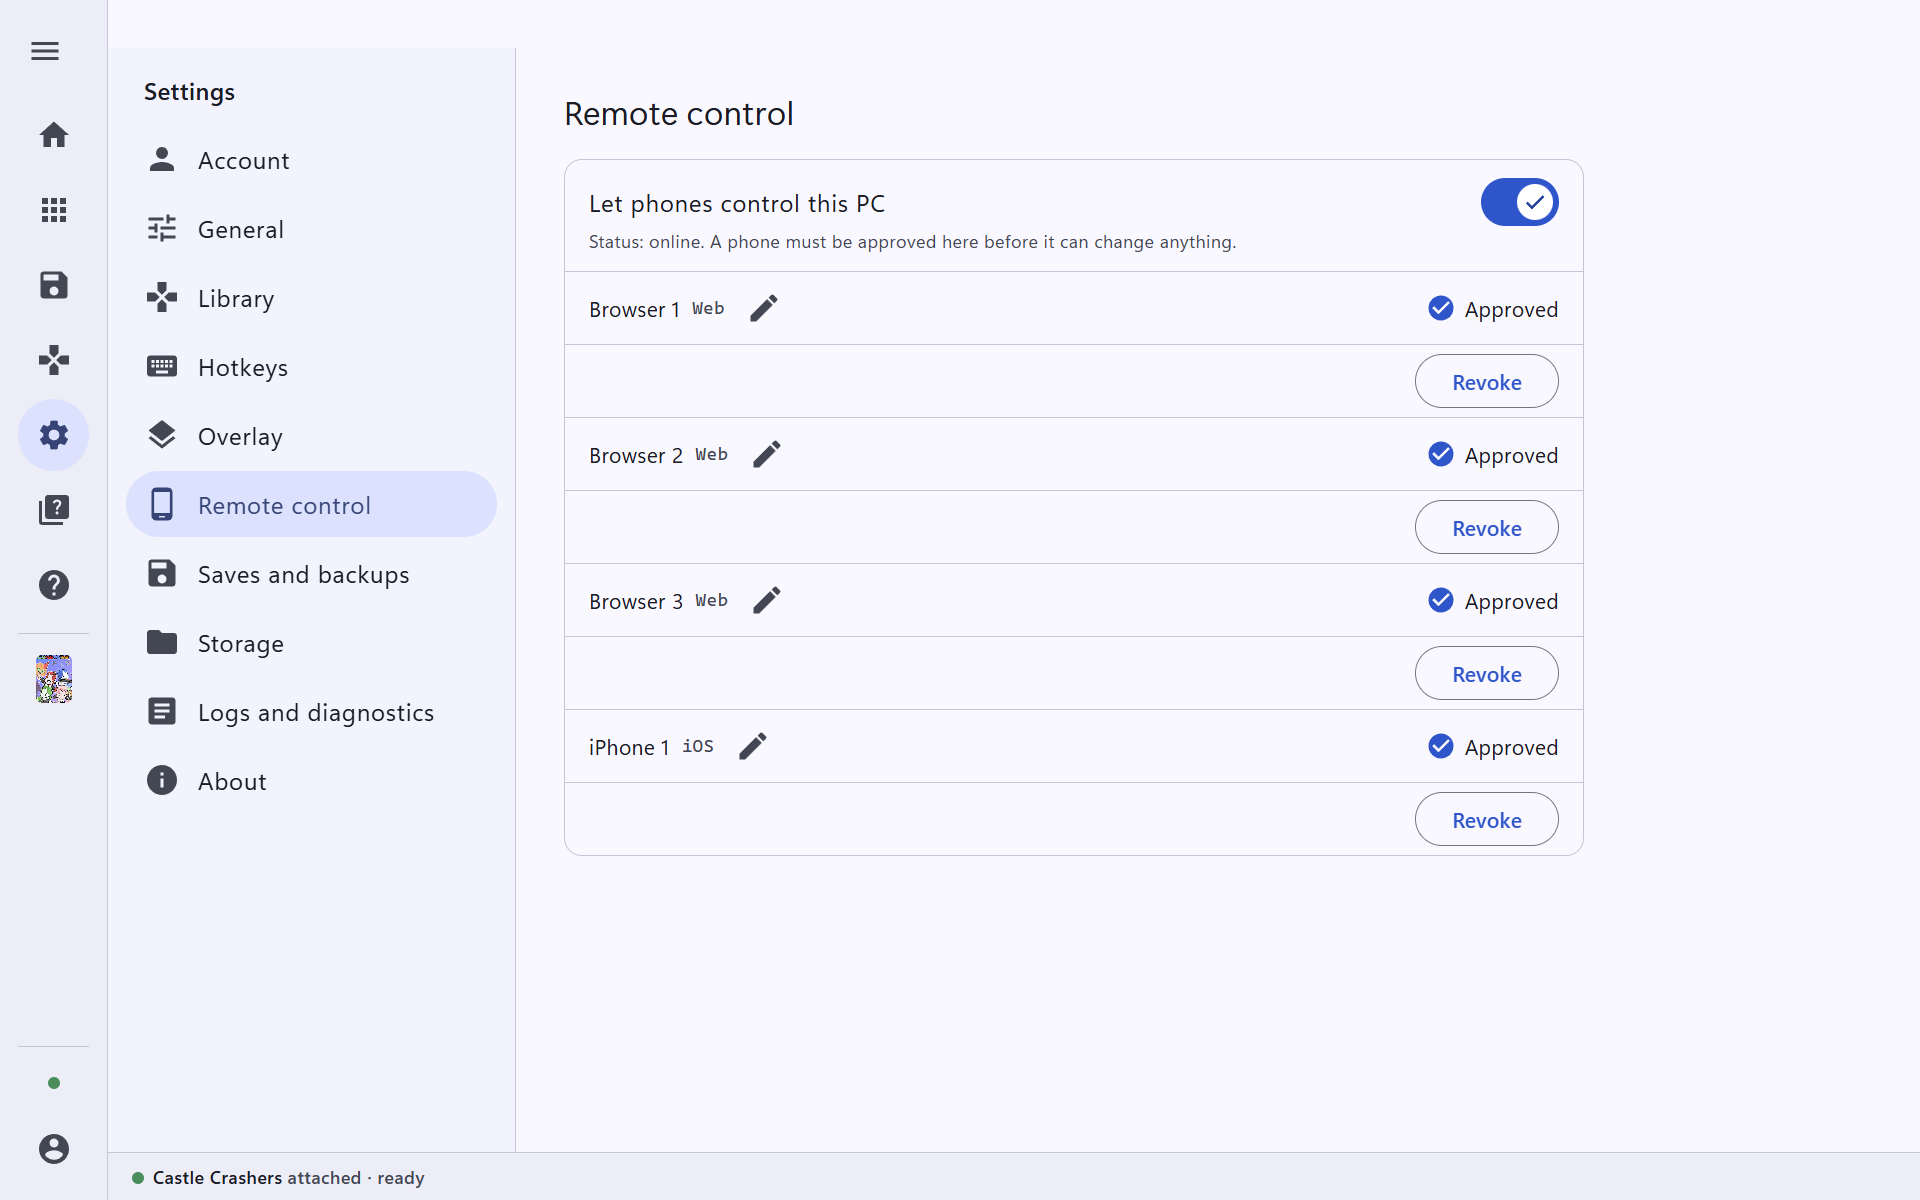Click Browser 1 Approved status
1920x1200 pixels.
pyautogui.click(x=1493, y=309)
